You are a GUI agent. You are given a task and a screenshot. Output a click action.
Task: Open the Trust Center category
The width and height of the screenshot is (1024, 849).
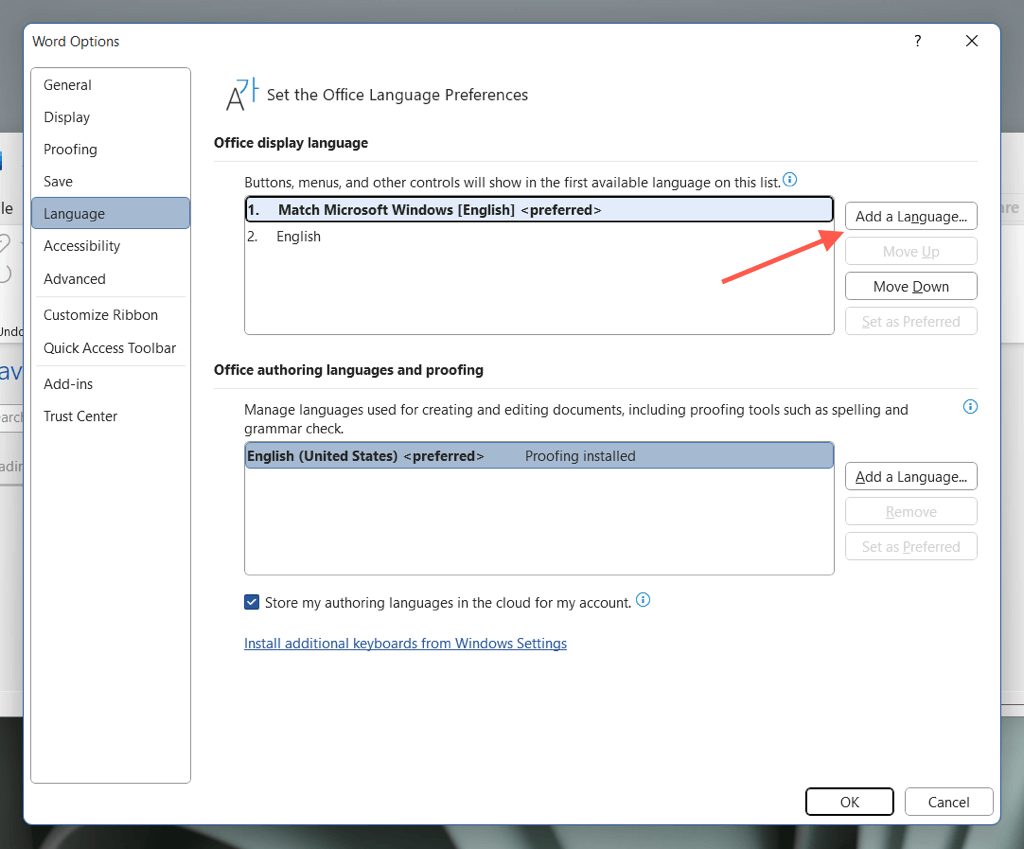(x=80, y=416)
